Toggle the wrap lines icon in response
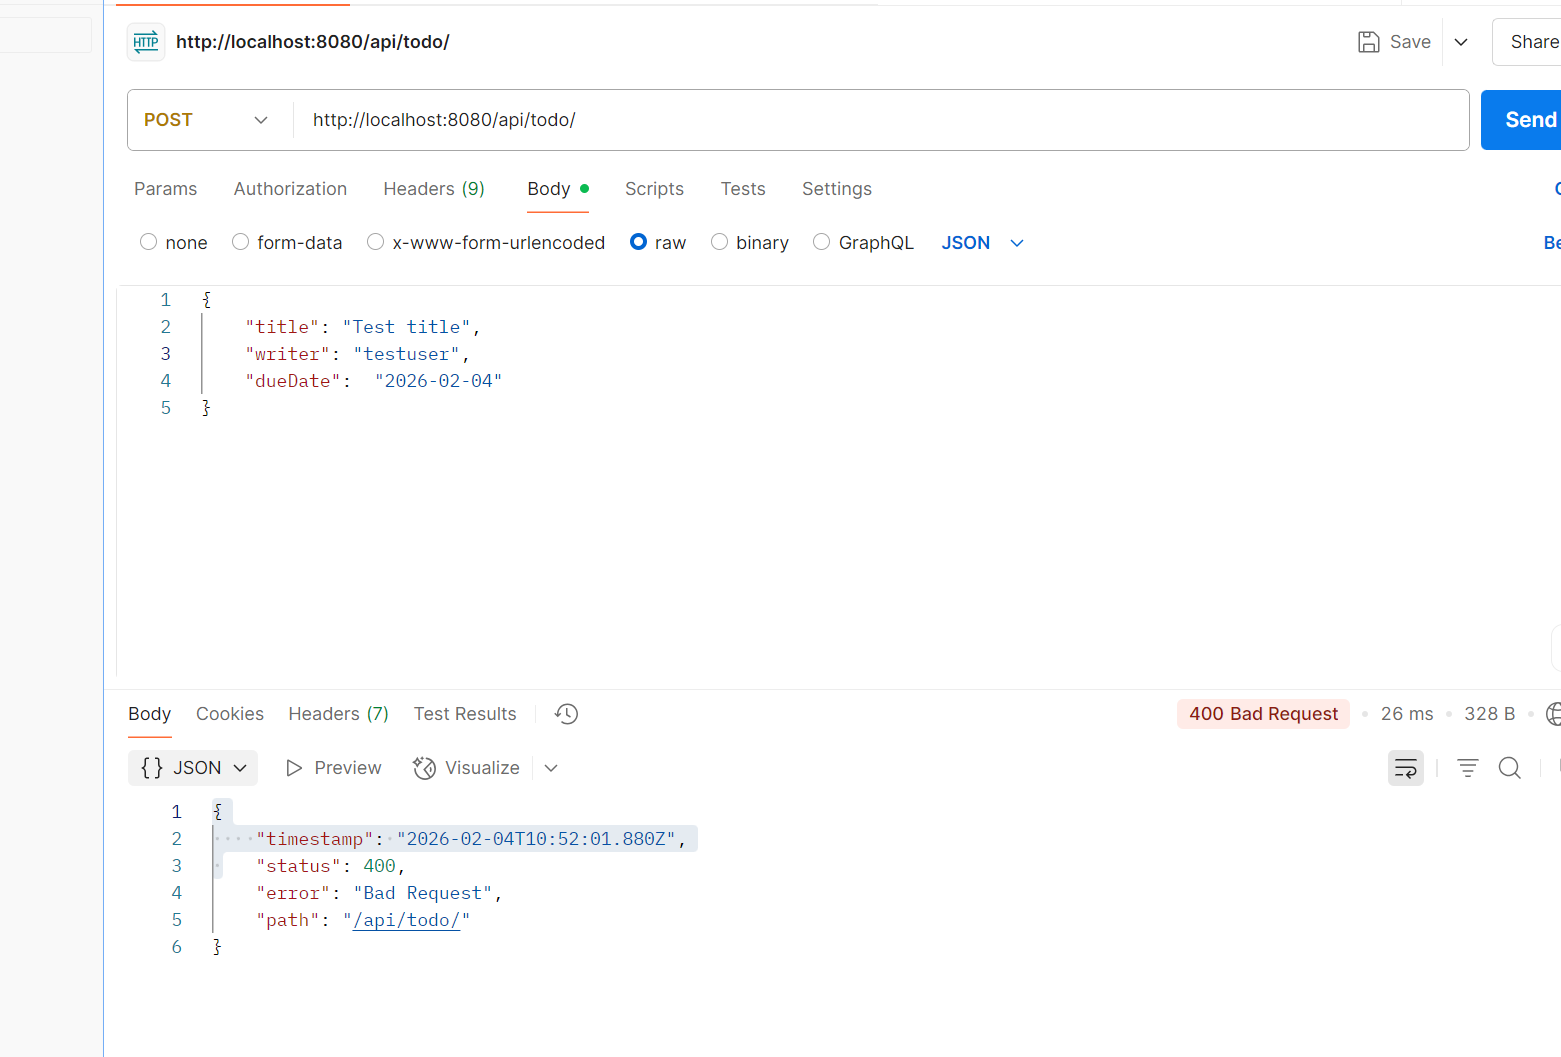The height and width of the screenshot is (1057, 1561). [x=1405, y=768]
